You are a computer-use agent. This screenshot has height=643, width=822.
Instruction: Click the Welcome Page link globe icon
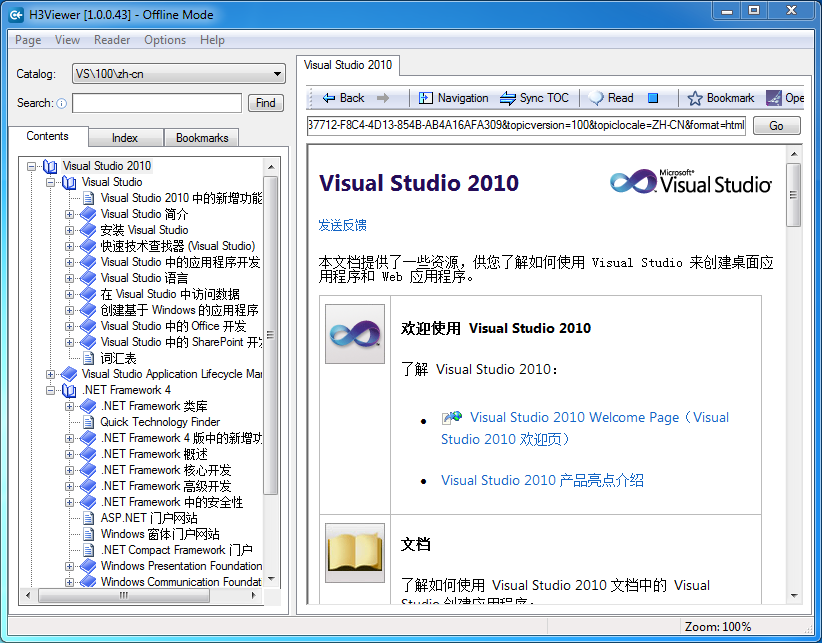coord(452,418)
